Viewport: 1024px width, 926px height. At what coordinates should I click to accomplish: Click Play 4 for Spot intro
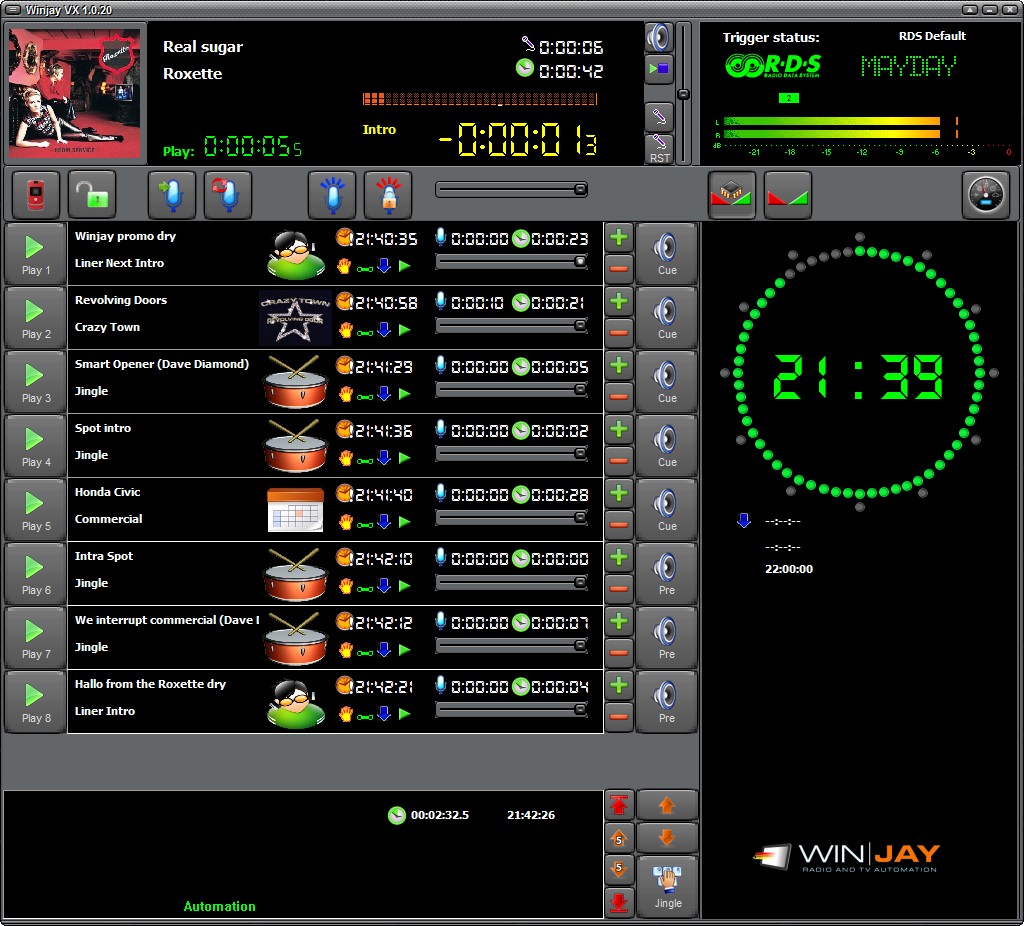point(35,446)
